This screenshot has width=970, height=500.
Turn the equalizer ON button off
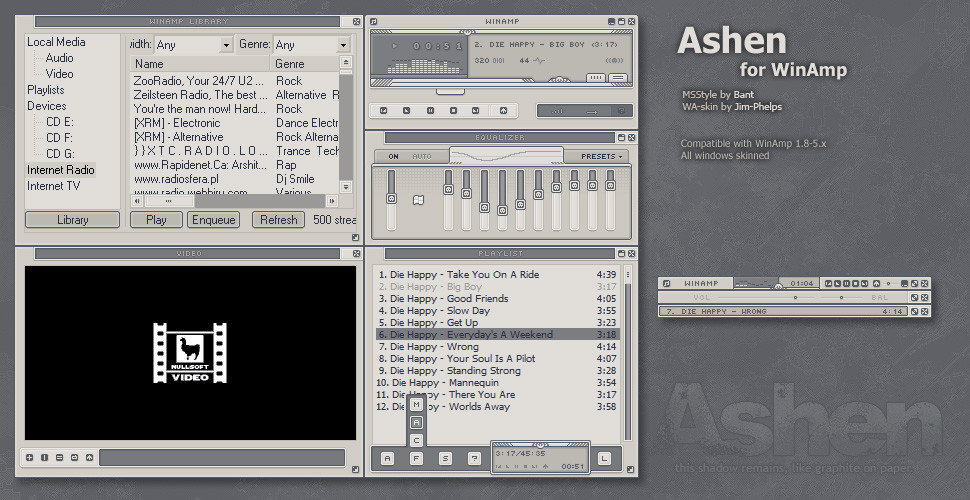pyautogui.click(x=393, y=157)
